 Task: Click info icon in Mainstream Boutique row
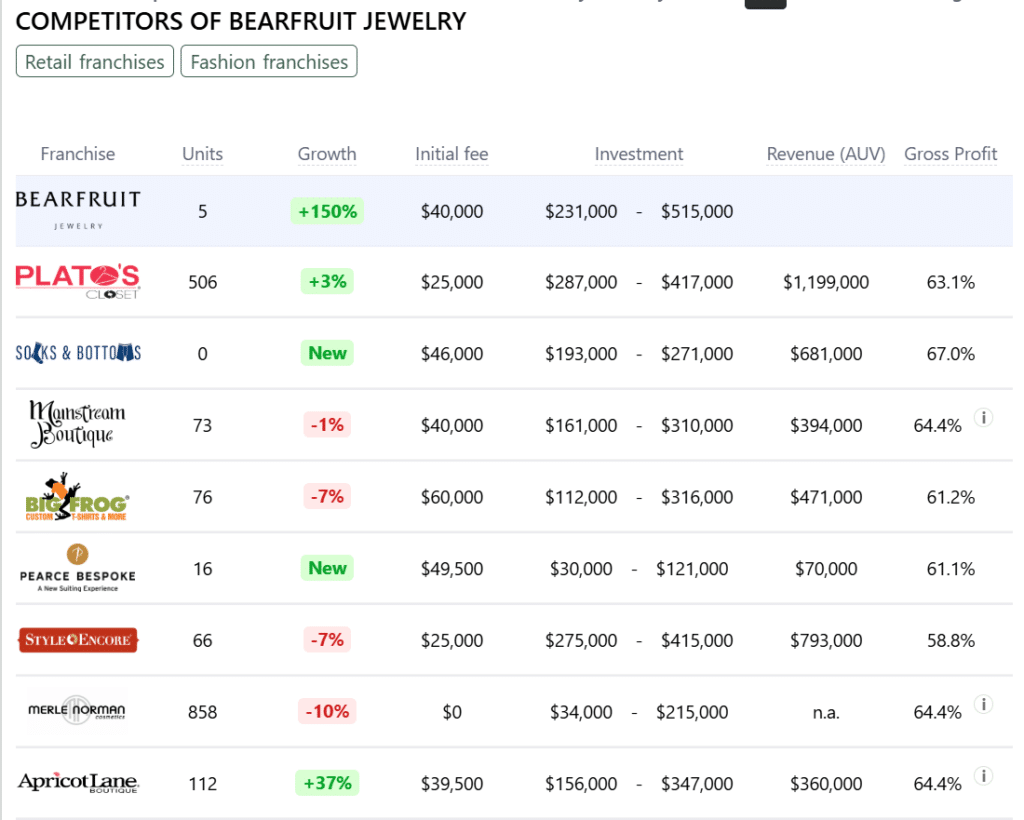click(x=984, y=417)
